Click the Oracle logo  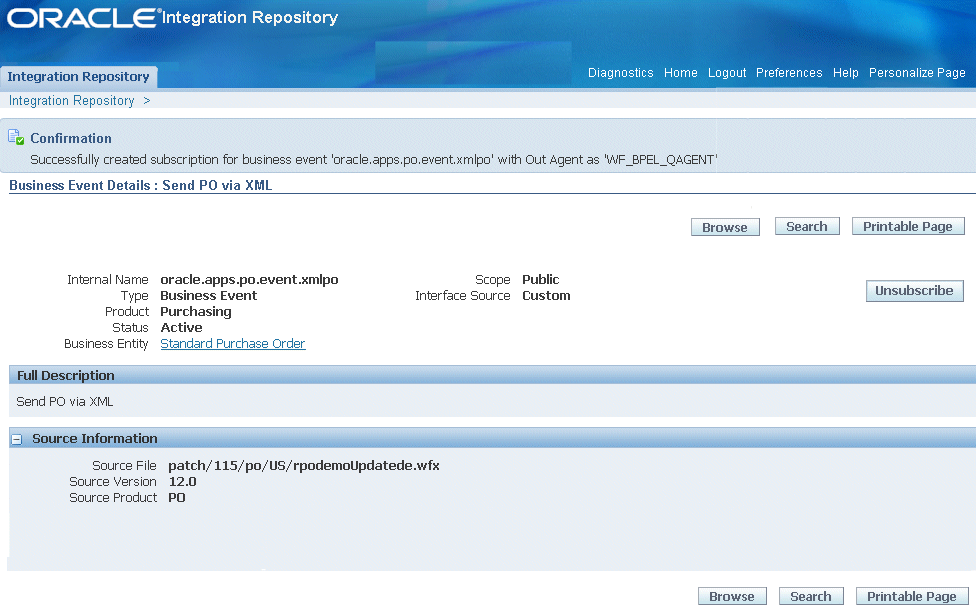[x=82, y=17]
